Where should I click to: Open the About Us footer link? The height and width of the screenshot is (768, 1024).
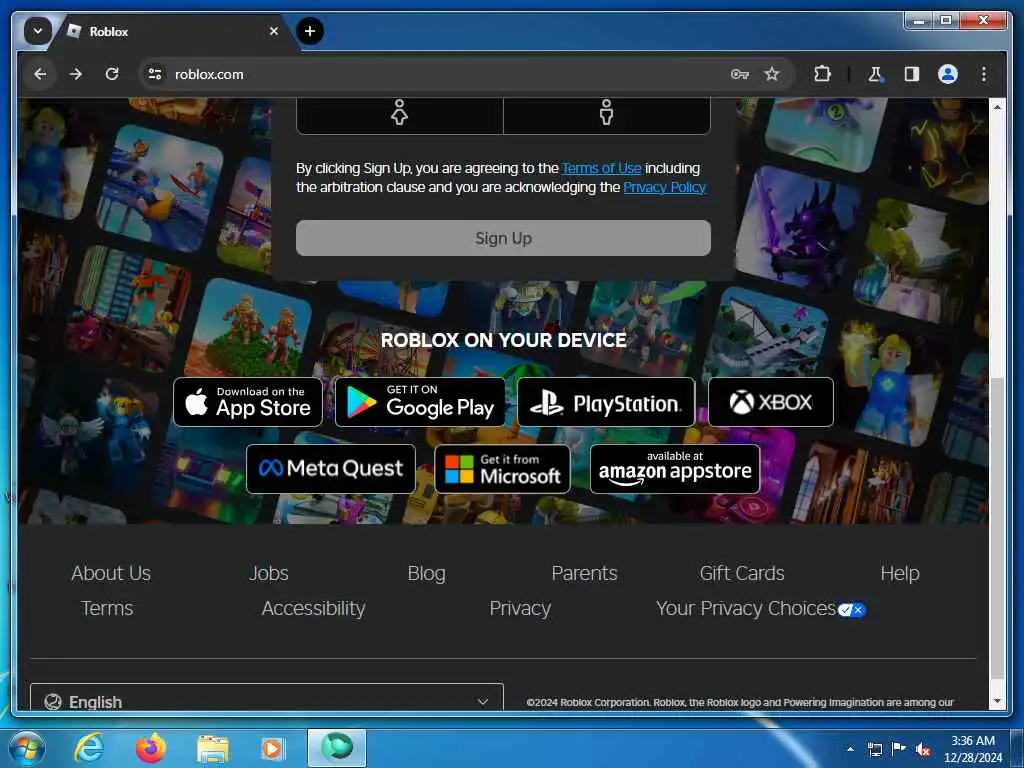(x=111, y=573)
